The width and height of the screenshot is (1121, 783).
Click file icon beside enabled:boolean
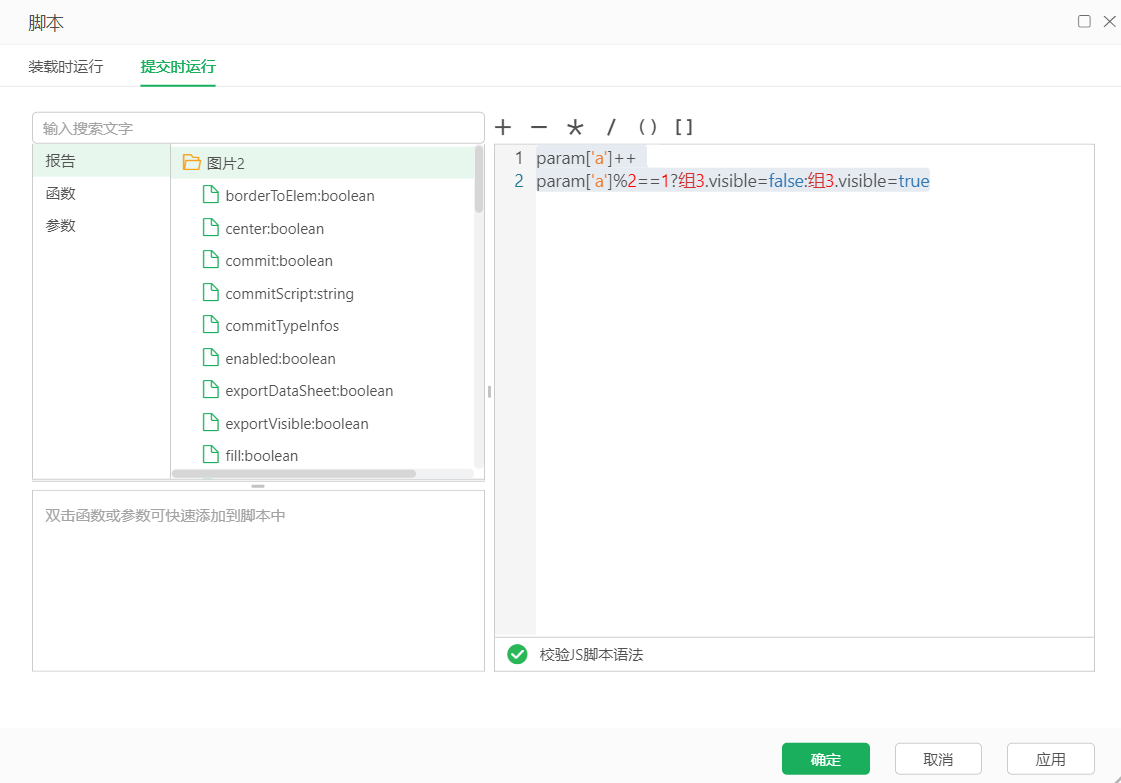210,358
